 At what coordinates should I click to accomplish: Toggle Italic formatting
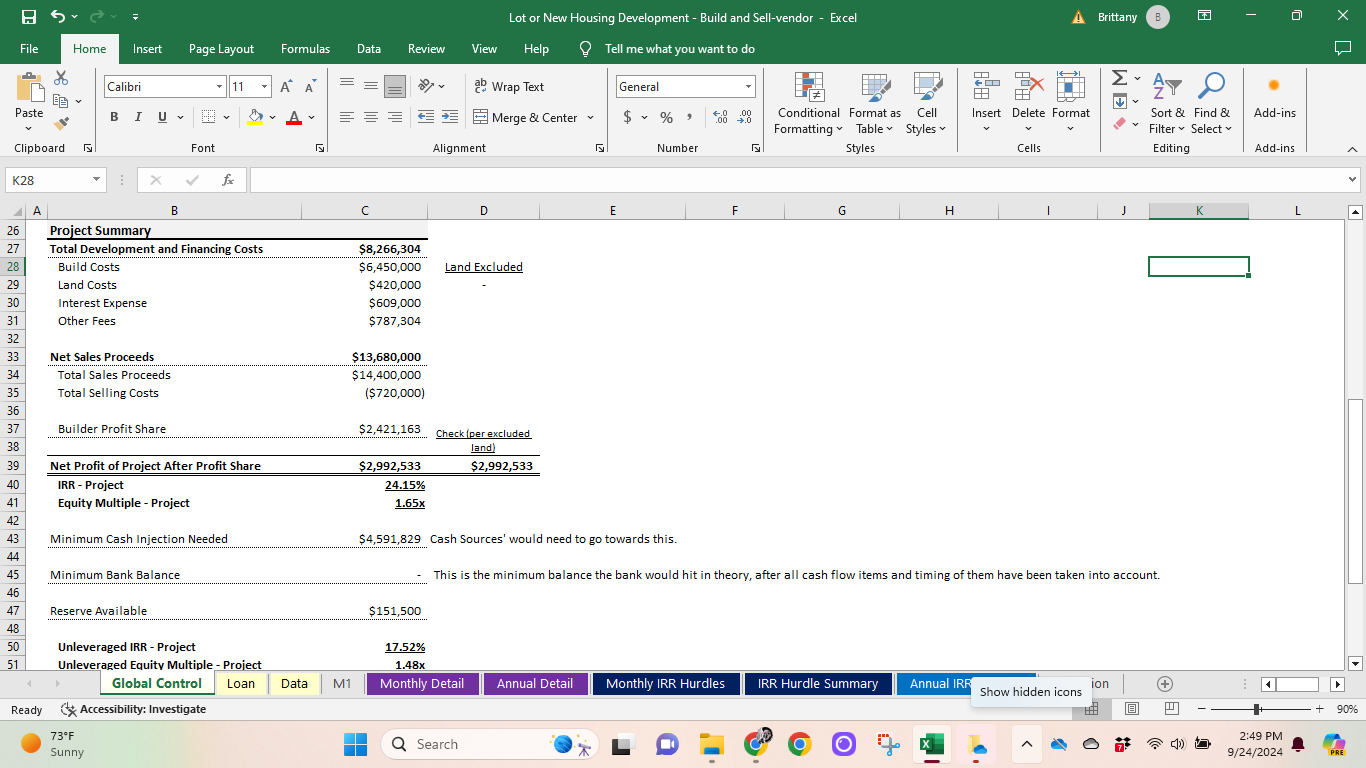pyautogui.click(x=138, y=117)
